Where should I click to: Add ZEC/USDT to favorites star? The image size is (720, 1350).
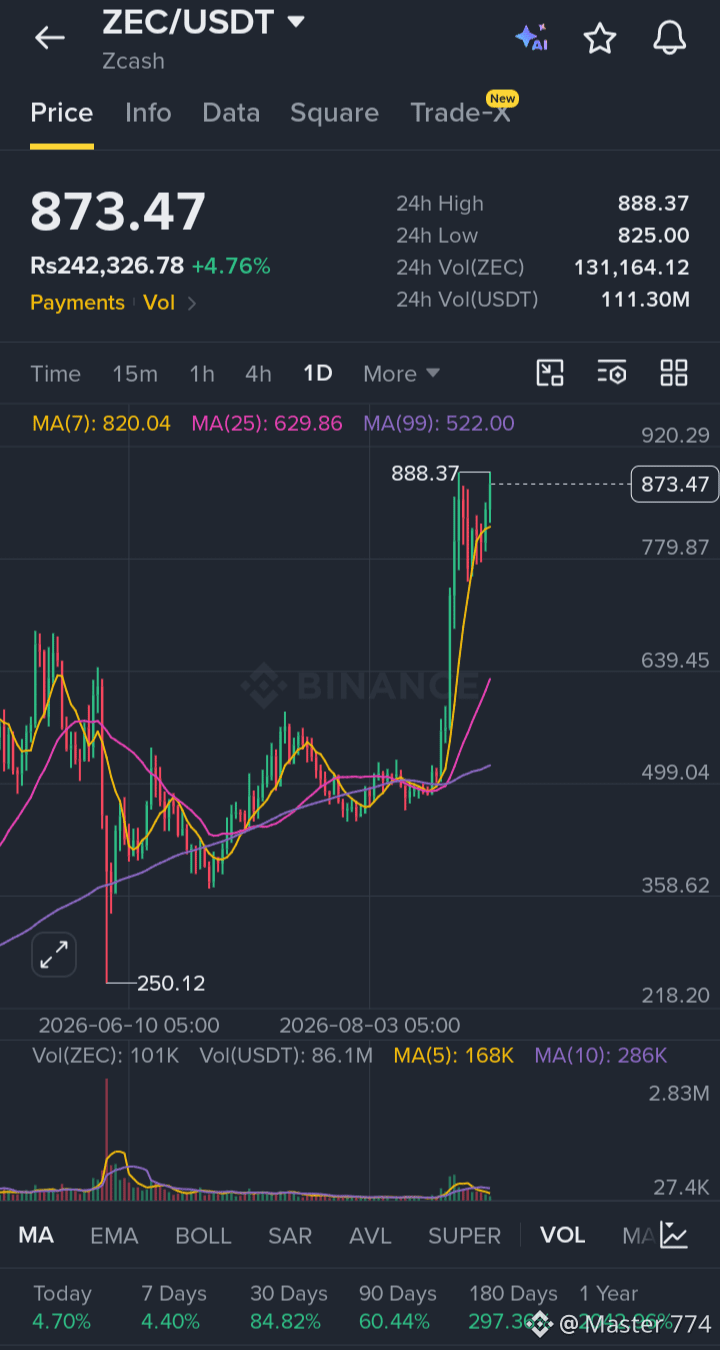click(600, 38)
